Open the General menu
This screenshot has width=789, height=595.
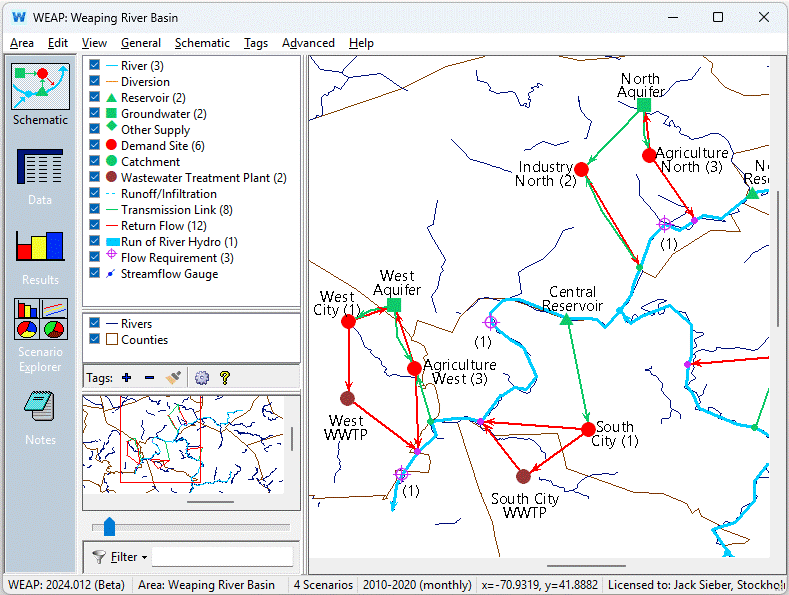pyautogui.click(x=141, y=43)
